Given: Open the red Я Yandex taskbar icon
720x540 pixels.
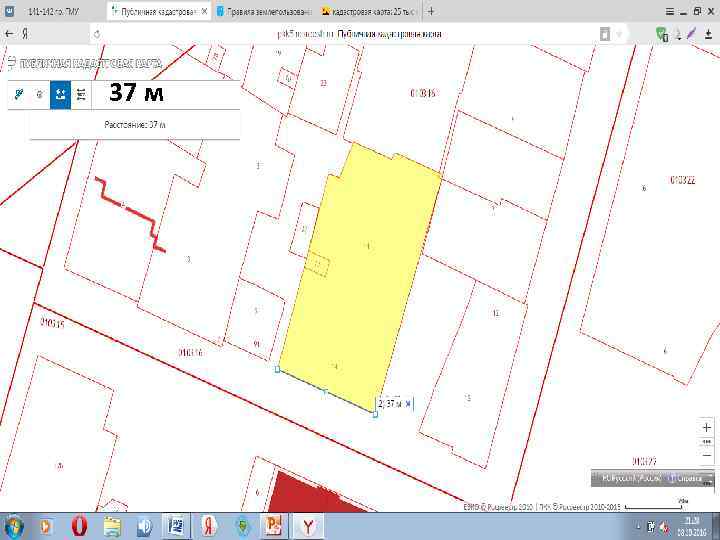Looking at the screenshot, I should [x=209, y=527].
